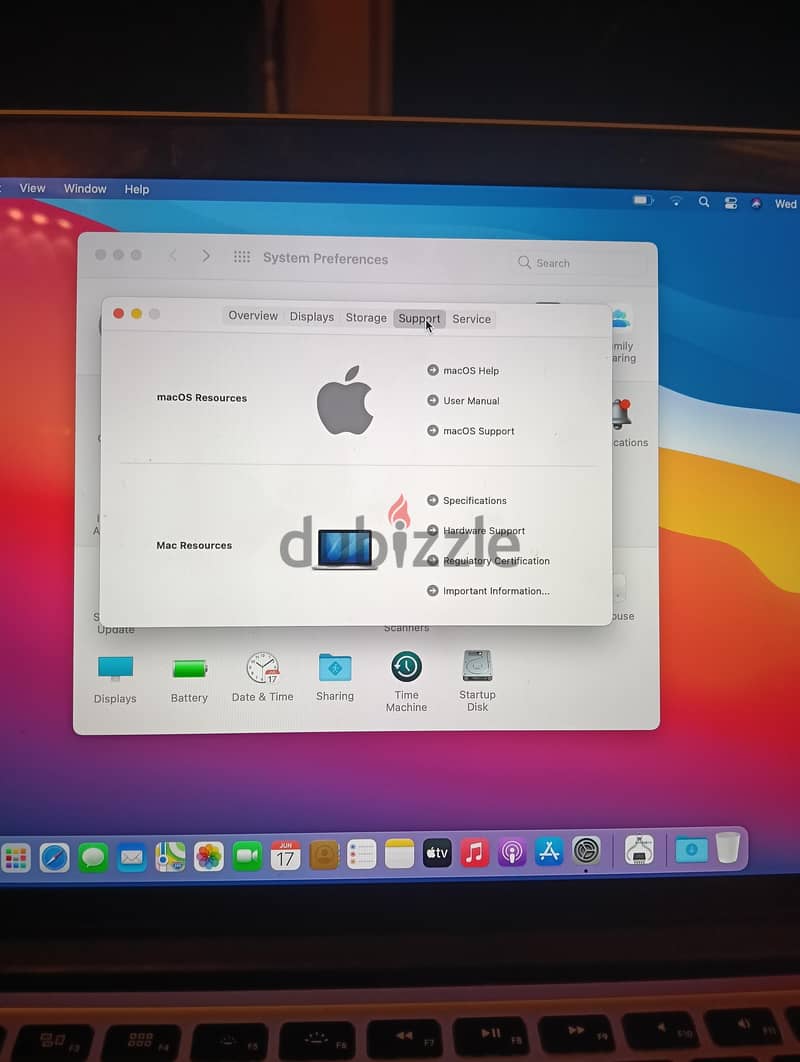
Task: Open Sharing preference pane
Action: tap(335, 677)
